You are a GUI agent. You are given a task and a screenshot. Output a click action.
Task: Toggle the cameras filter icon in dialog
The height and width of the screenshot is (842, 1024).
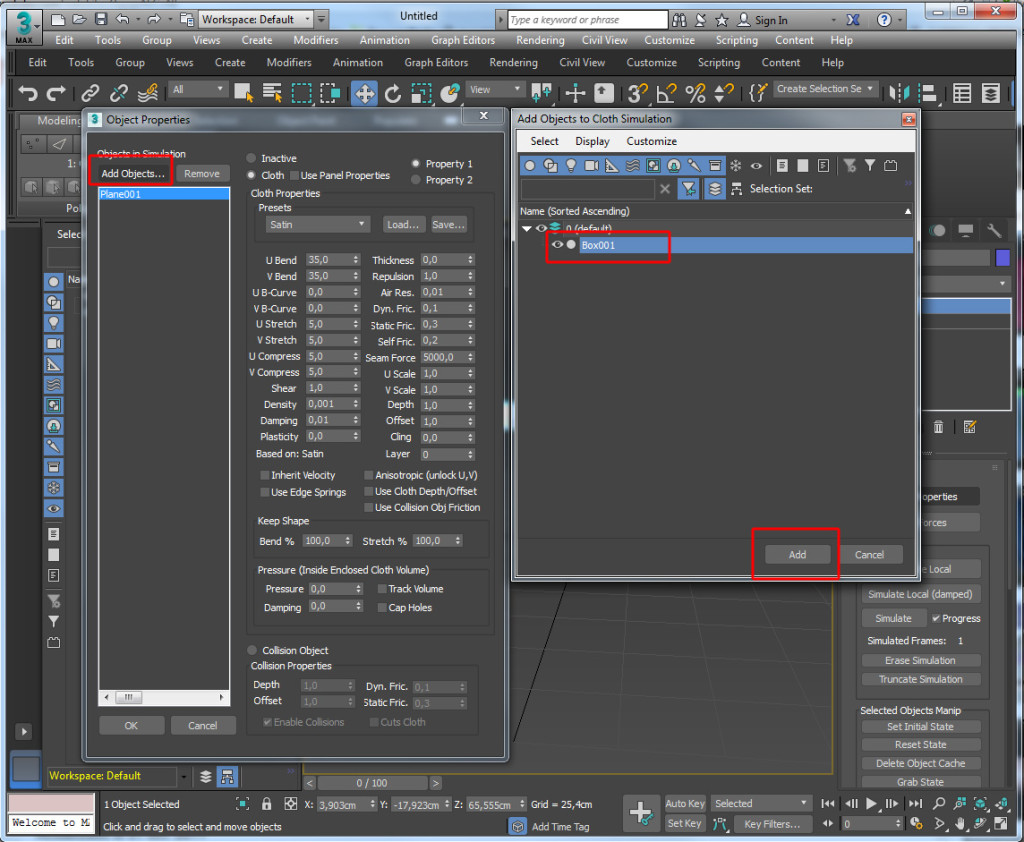(591, 165)
